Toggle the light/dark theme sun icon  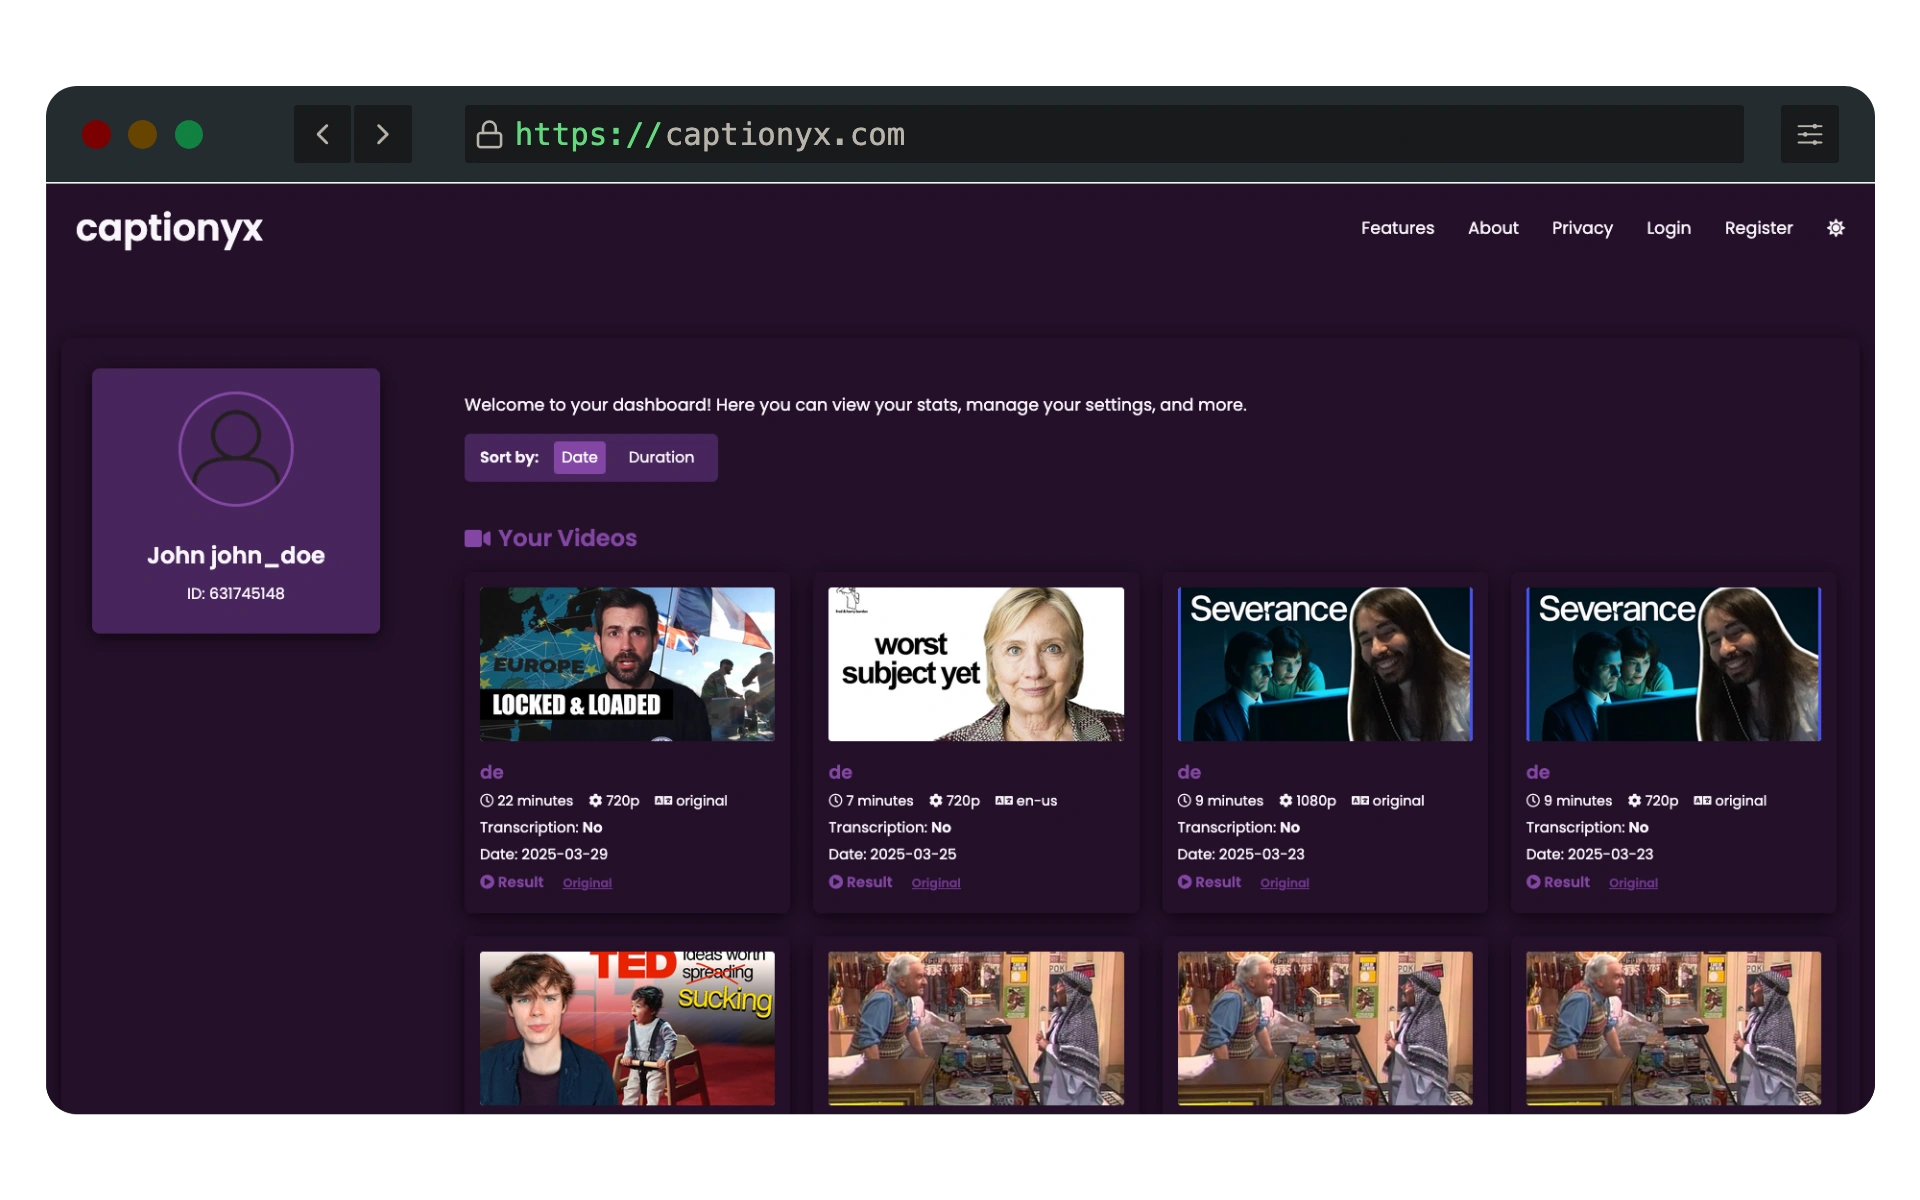pos(1836,228)
